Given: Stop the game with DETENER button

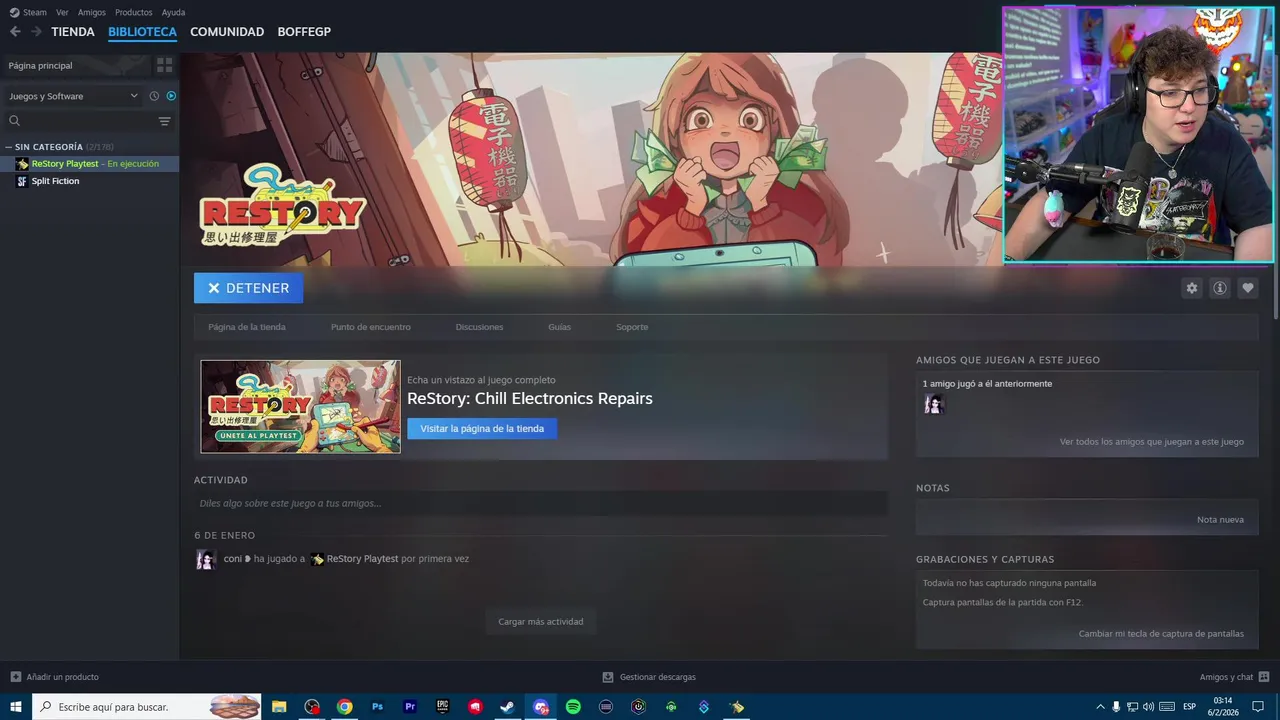Looking at the screenshot, I should [x=248, y=288].
